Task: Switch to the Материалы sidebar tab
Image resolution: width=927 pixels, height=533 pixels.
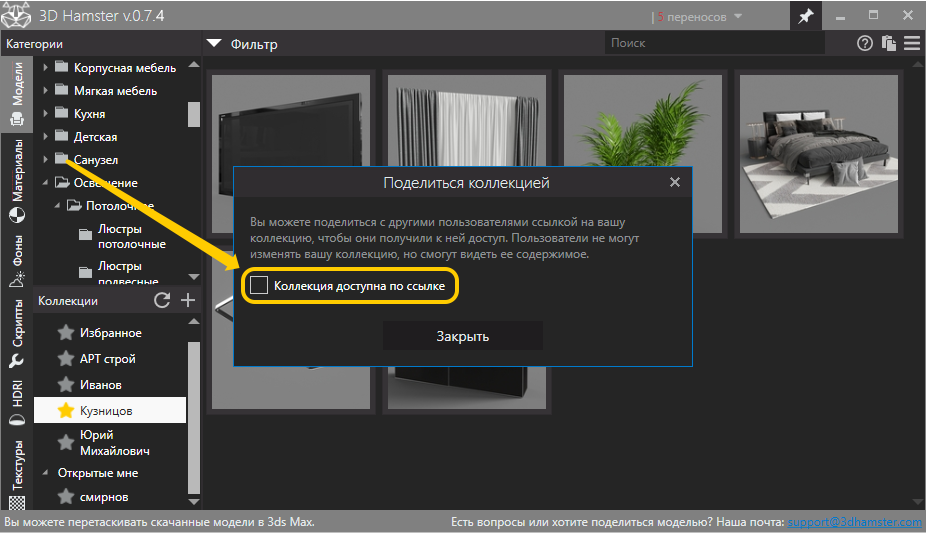Action: (x=17, y=181)
